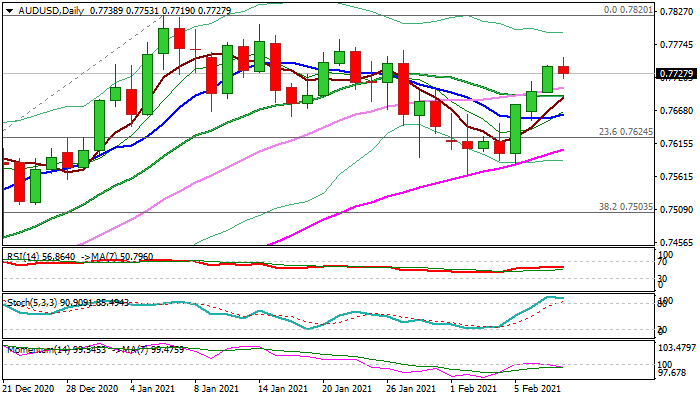This screenshot has height=400, width=700.
Task: Click the 0.76680 price axis label
Action: [676, 111]
